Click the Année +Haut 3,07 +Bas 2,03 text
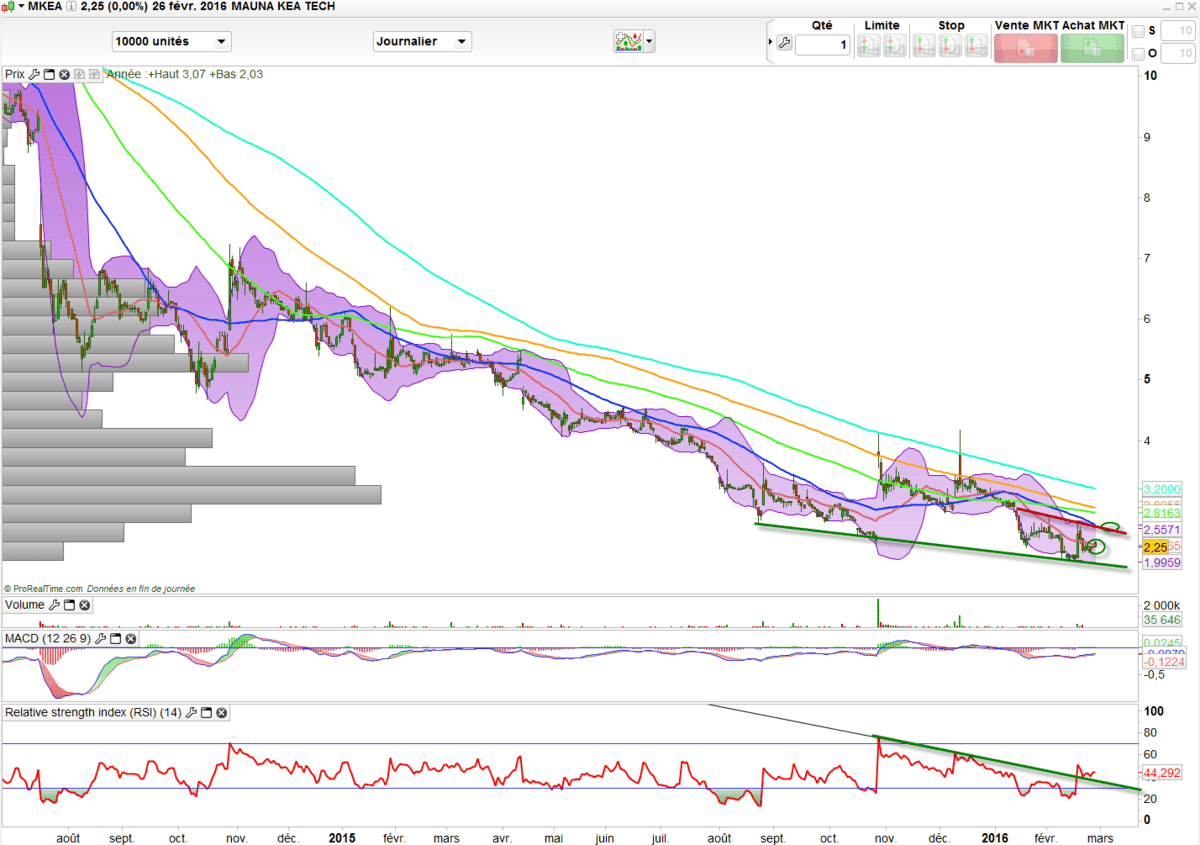 [185, 74]
